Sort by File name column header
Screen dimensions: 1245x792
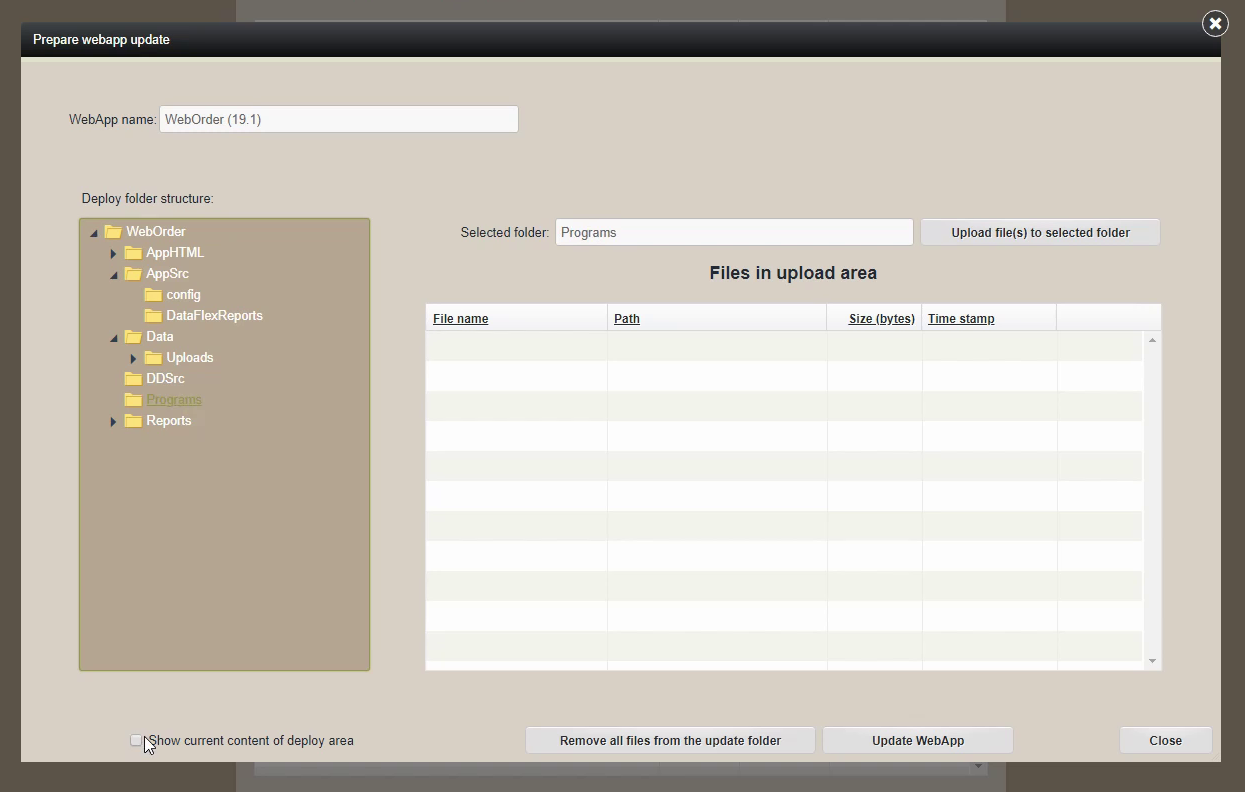[x=460, y=319]
